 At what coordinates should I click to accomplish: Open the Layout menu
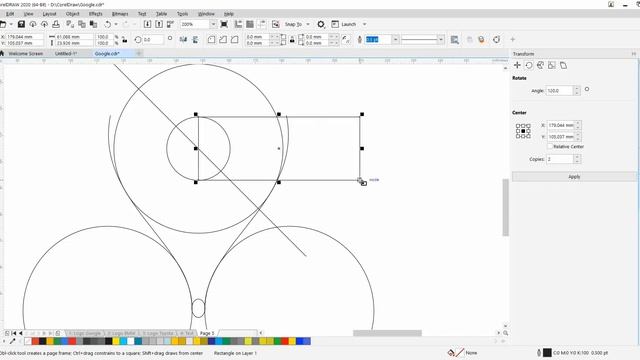click(49, 14)
